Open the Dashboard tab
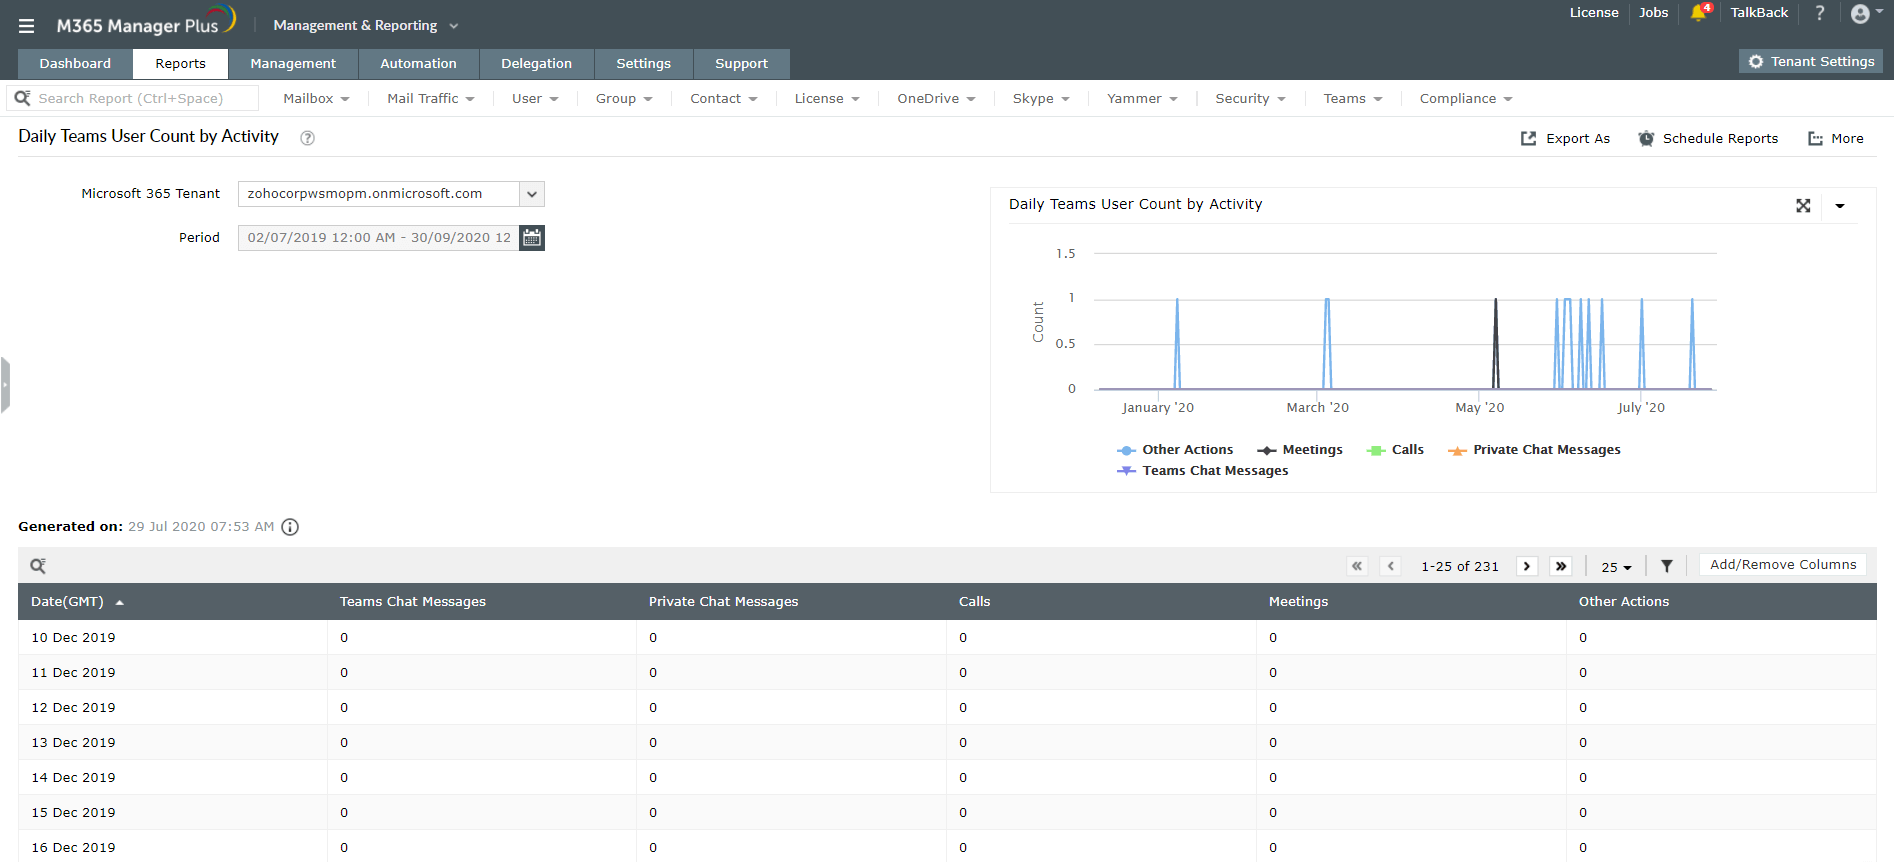The height and width of the screenshot is (862, 1894). pyautogui.click(x=75, y=64)
